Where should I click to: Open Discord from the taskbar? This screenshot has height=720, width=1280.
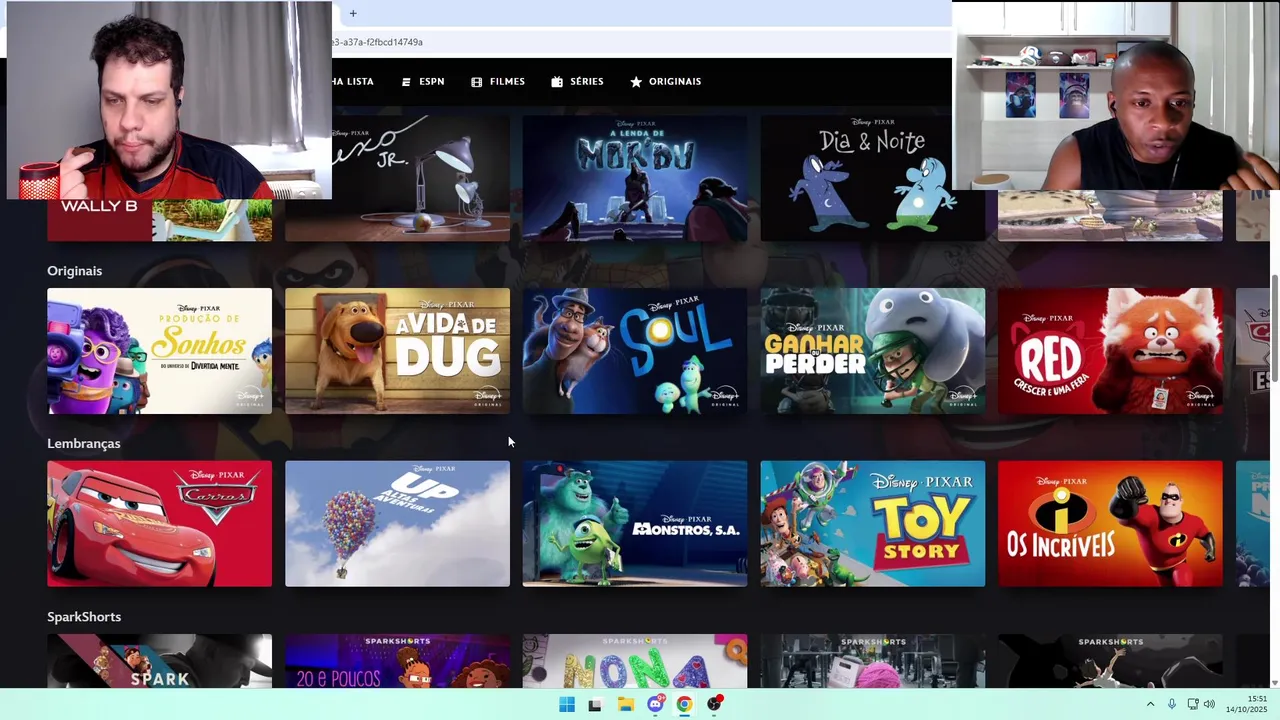pos(655,704)
